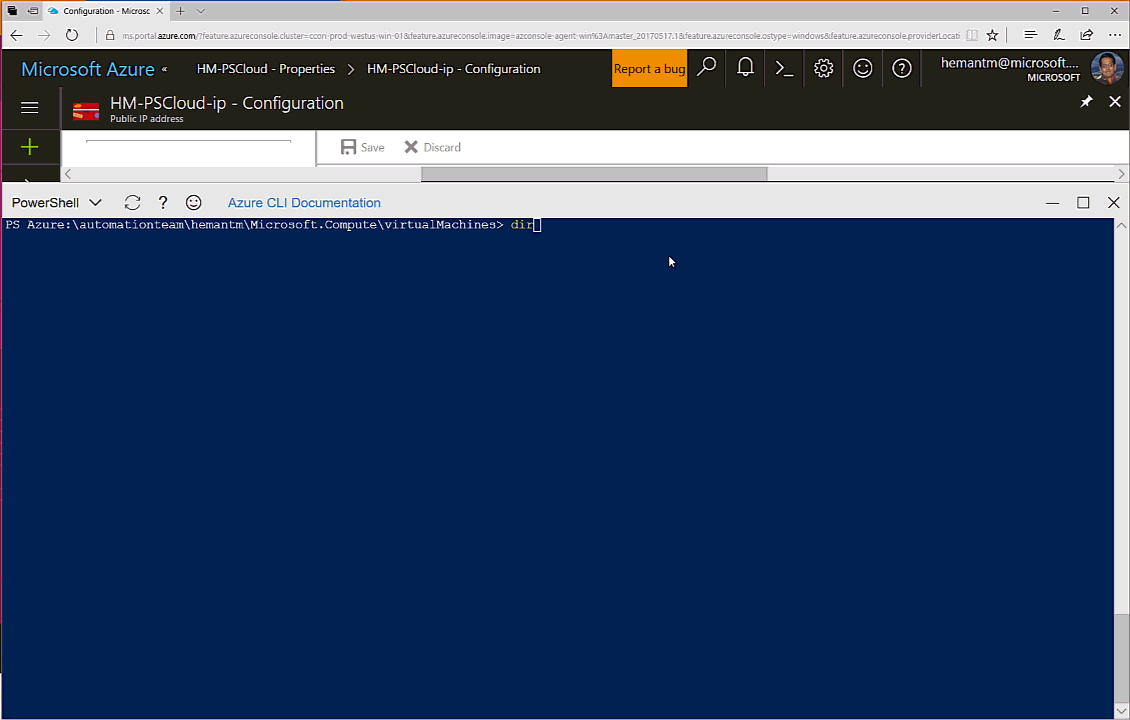Click the PowerShell prompt path text

tap(254, 225)
